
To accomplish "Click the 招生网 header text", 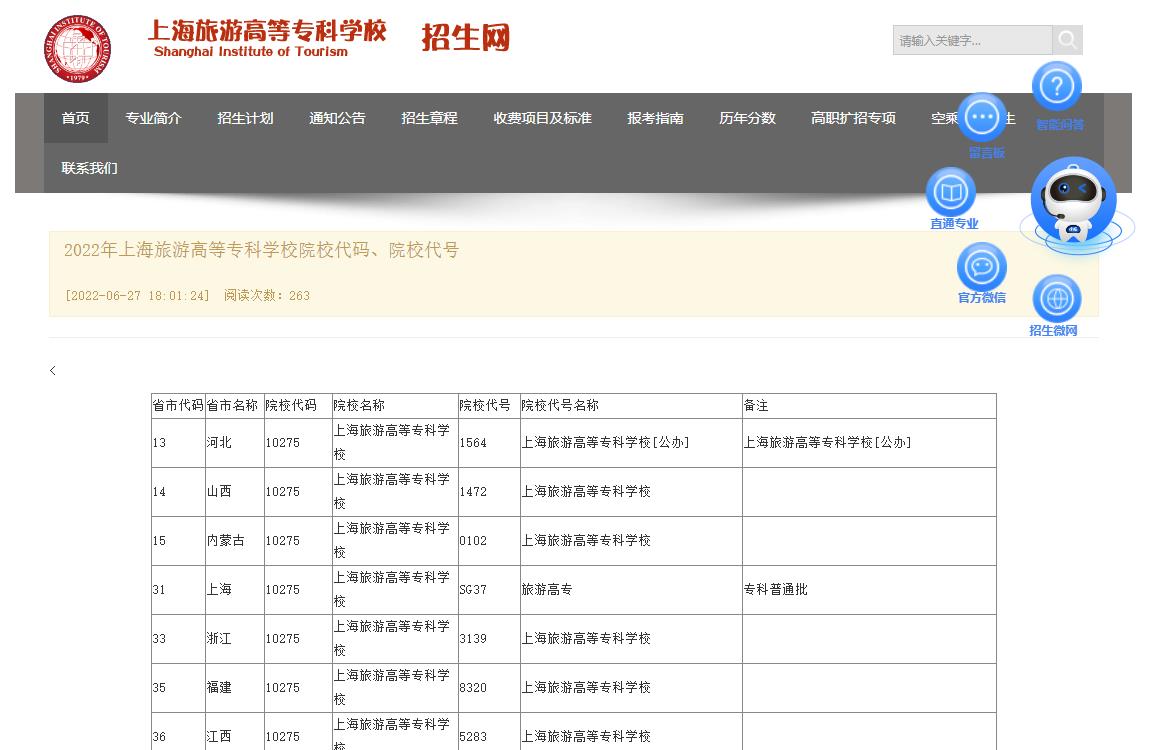I will (466, 37).
